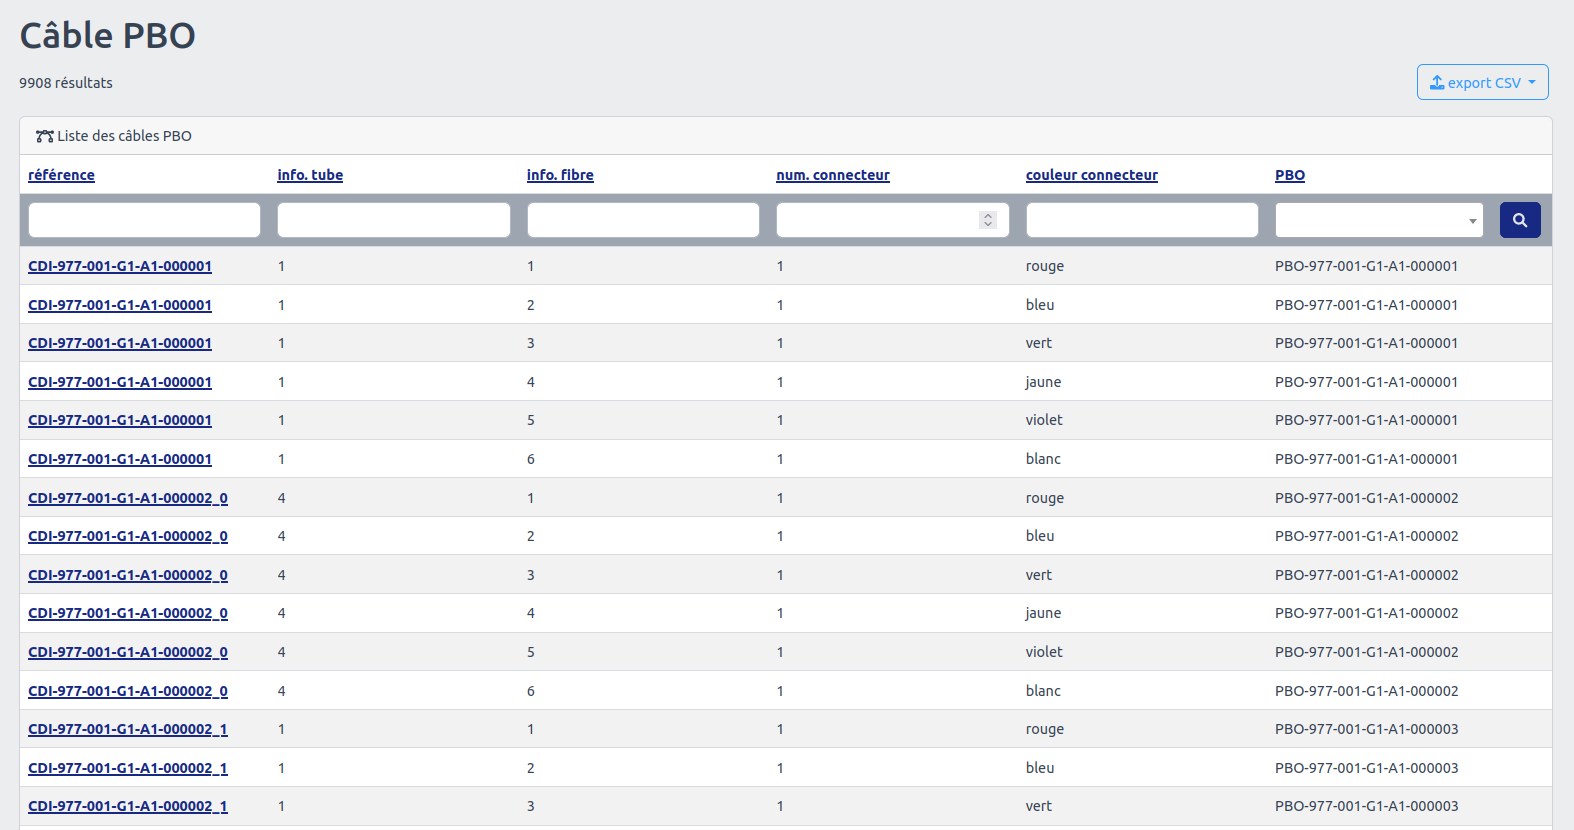
Task: Sort by couleur connecteur column
Action: pos(1091,175)
